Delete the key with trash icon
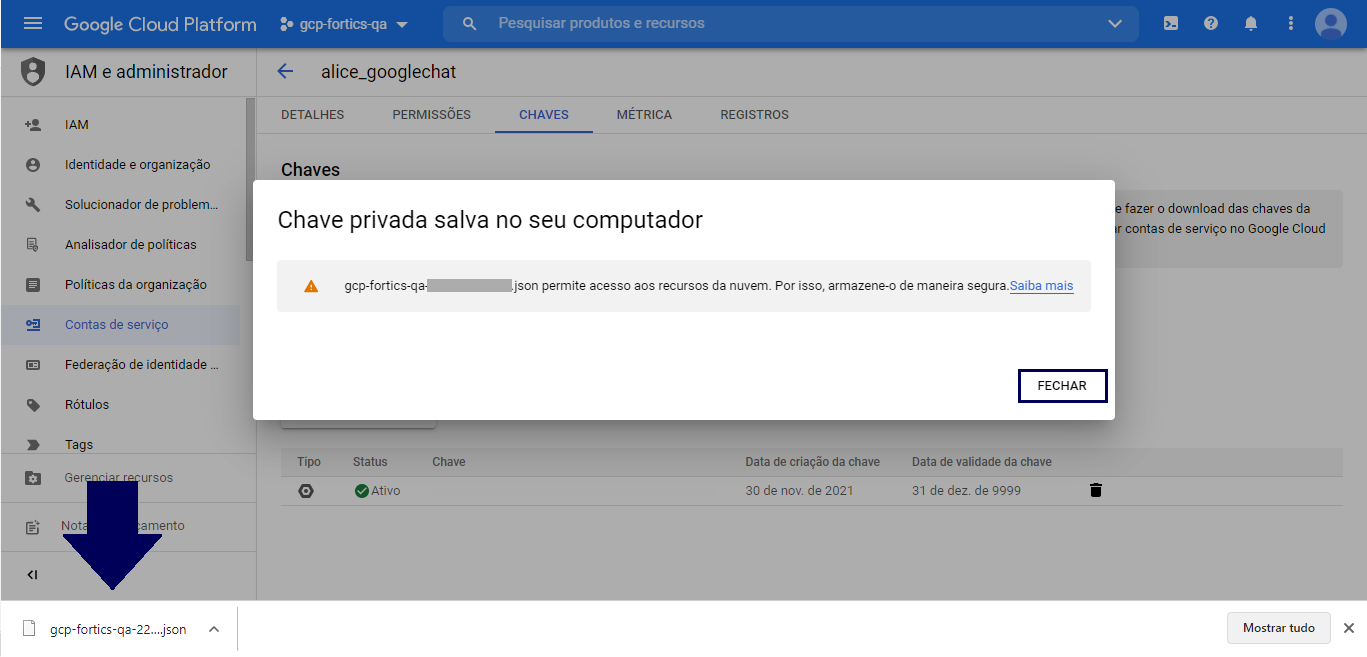 (1096, 490)
